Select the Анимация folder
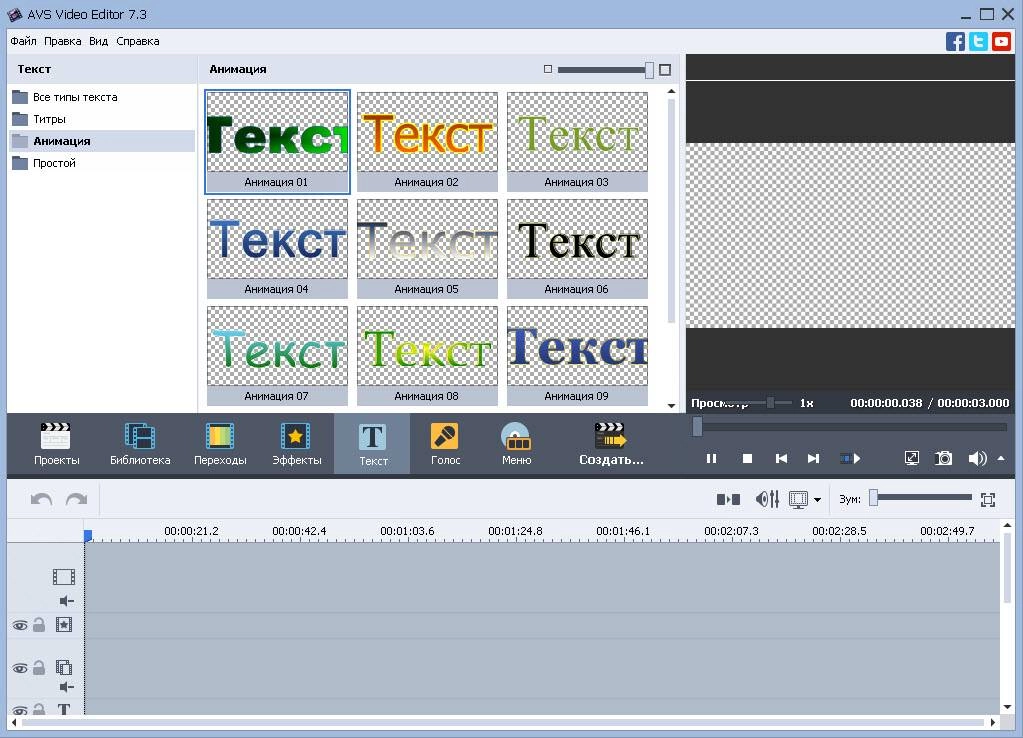Image resolution: width=1023 pixels, height=738 pixels. click(102, 141)
